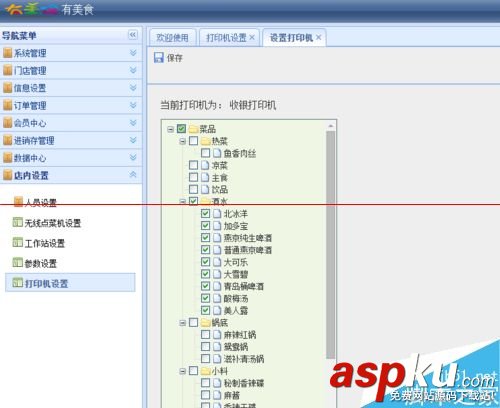Select the 酸梅汤 tree row
The image size is (500, 408).
236,298
